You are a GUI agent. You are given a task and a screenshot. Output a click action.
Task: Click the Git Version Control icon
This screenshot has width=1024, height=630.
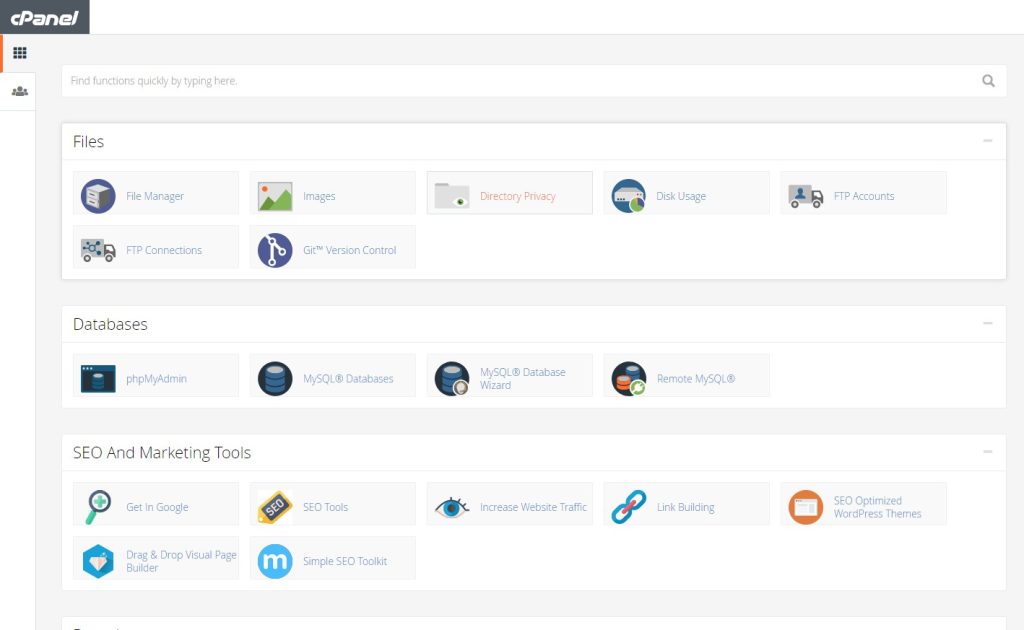[x=275, y=250]
